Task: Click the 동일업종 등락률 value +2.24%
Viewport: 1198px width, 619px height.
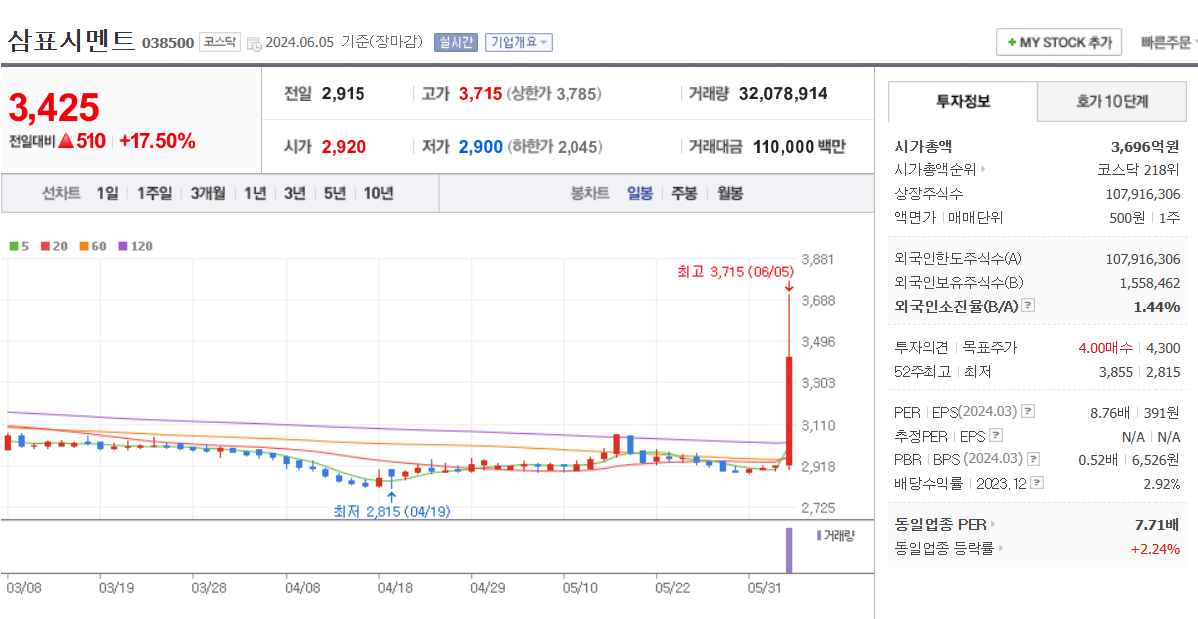Action: [1154, 549]
